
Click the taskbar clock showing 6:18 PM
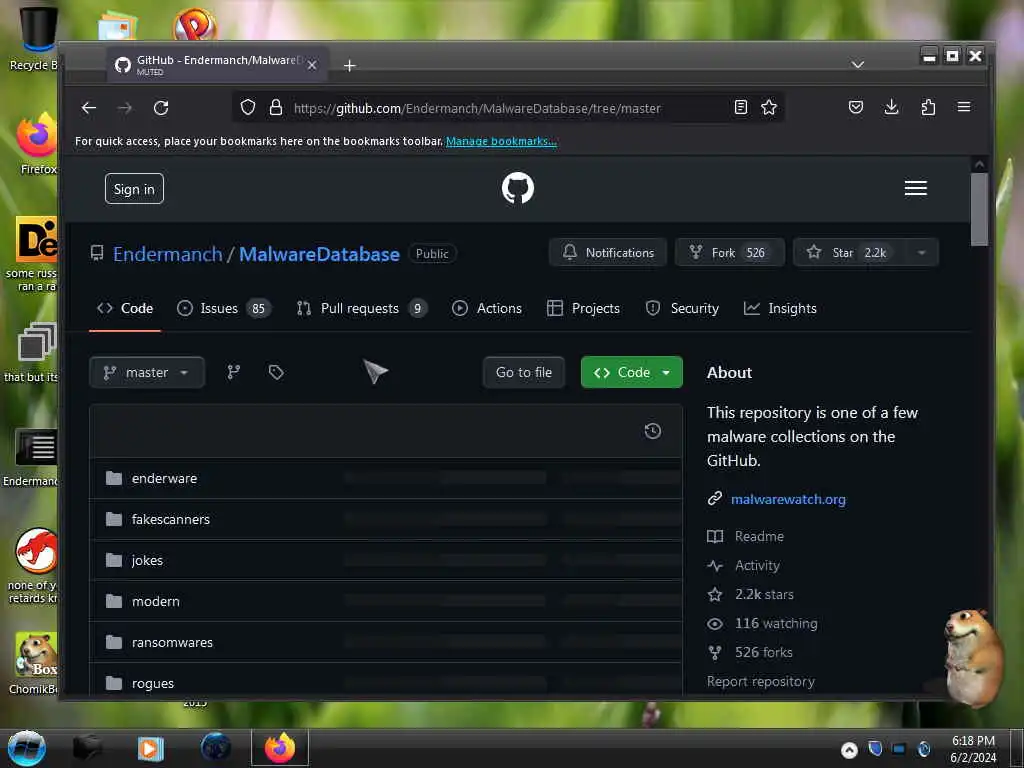tap(973, 749)
